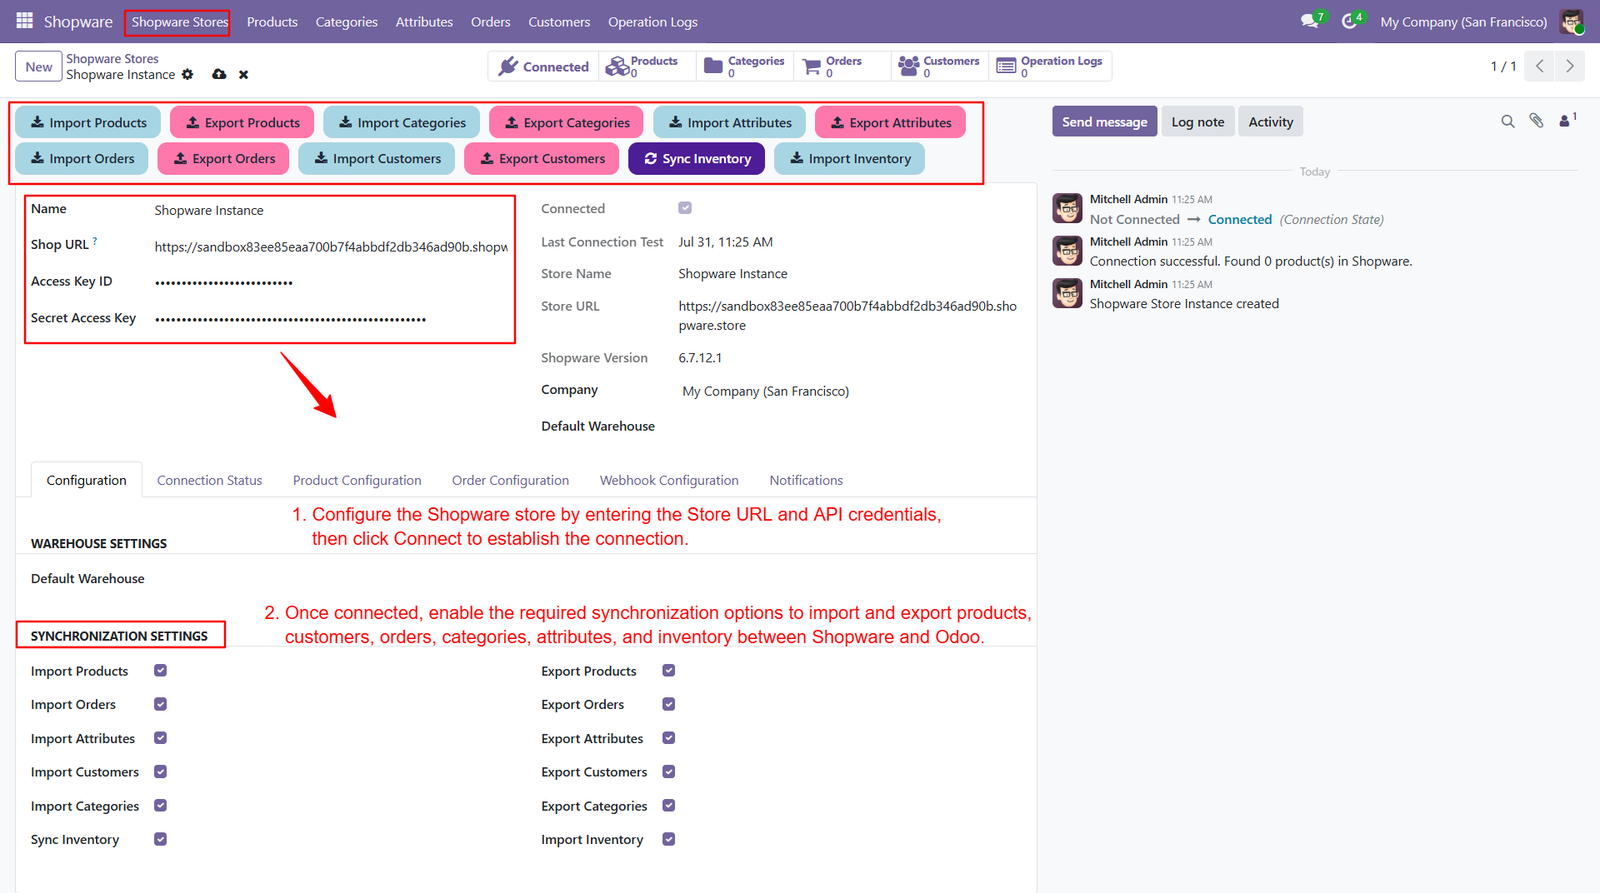Go to next record arrow
Screen dimensions: 1600x893
point(1570,66)
